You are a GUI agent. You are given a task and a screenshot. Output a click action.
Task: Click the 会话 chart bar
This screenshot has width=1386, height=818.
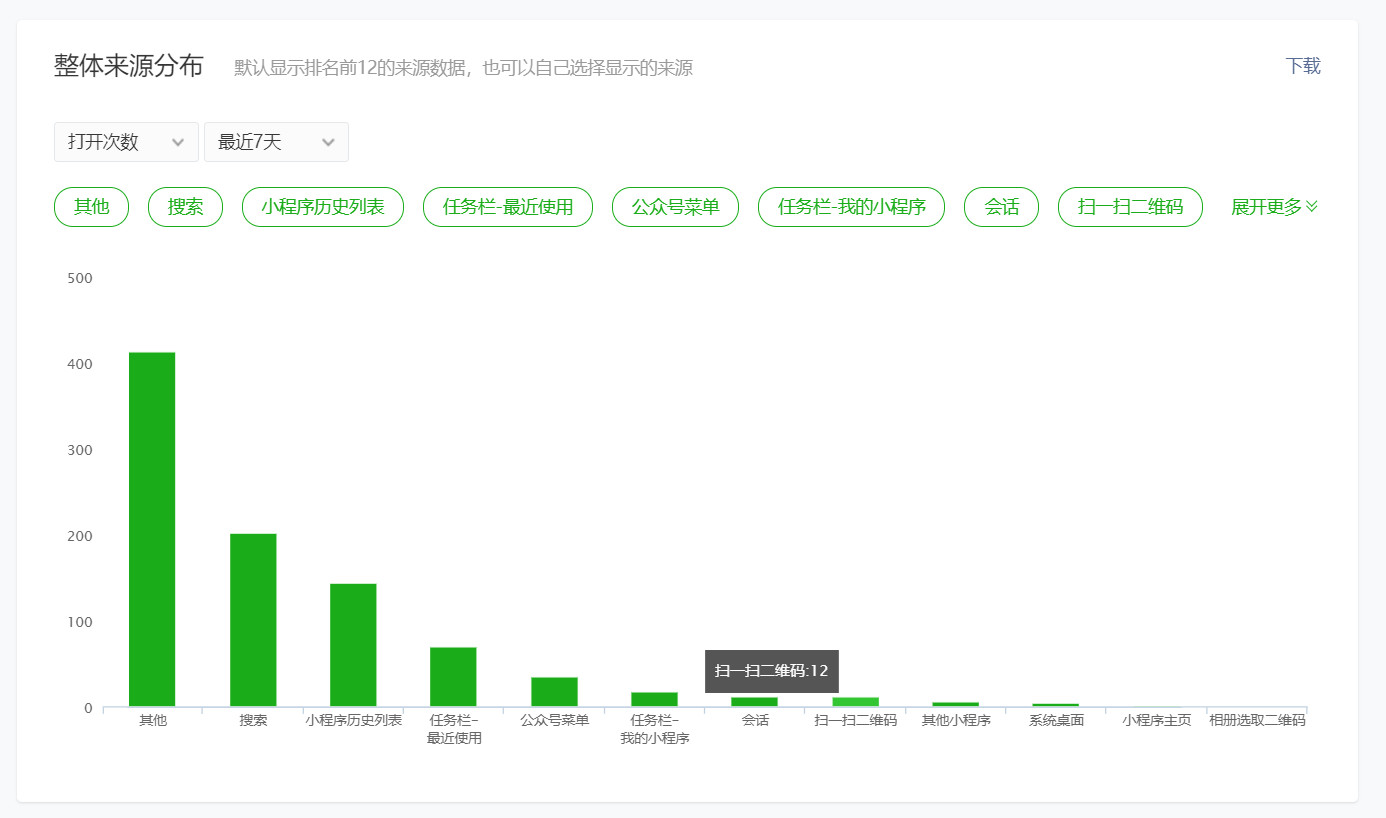coord(754,702)
